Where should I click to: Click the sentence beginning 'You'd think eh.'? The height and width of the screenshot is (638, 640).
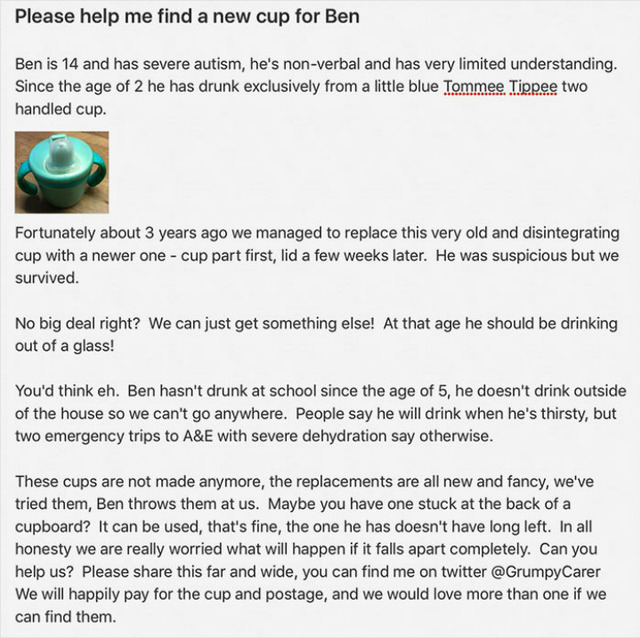click(x=67, y=391)
